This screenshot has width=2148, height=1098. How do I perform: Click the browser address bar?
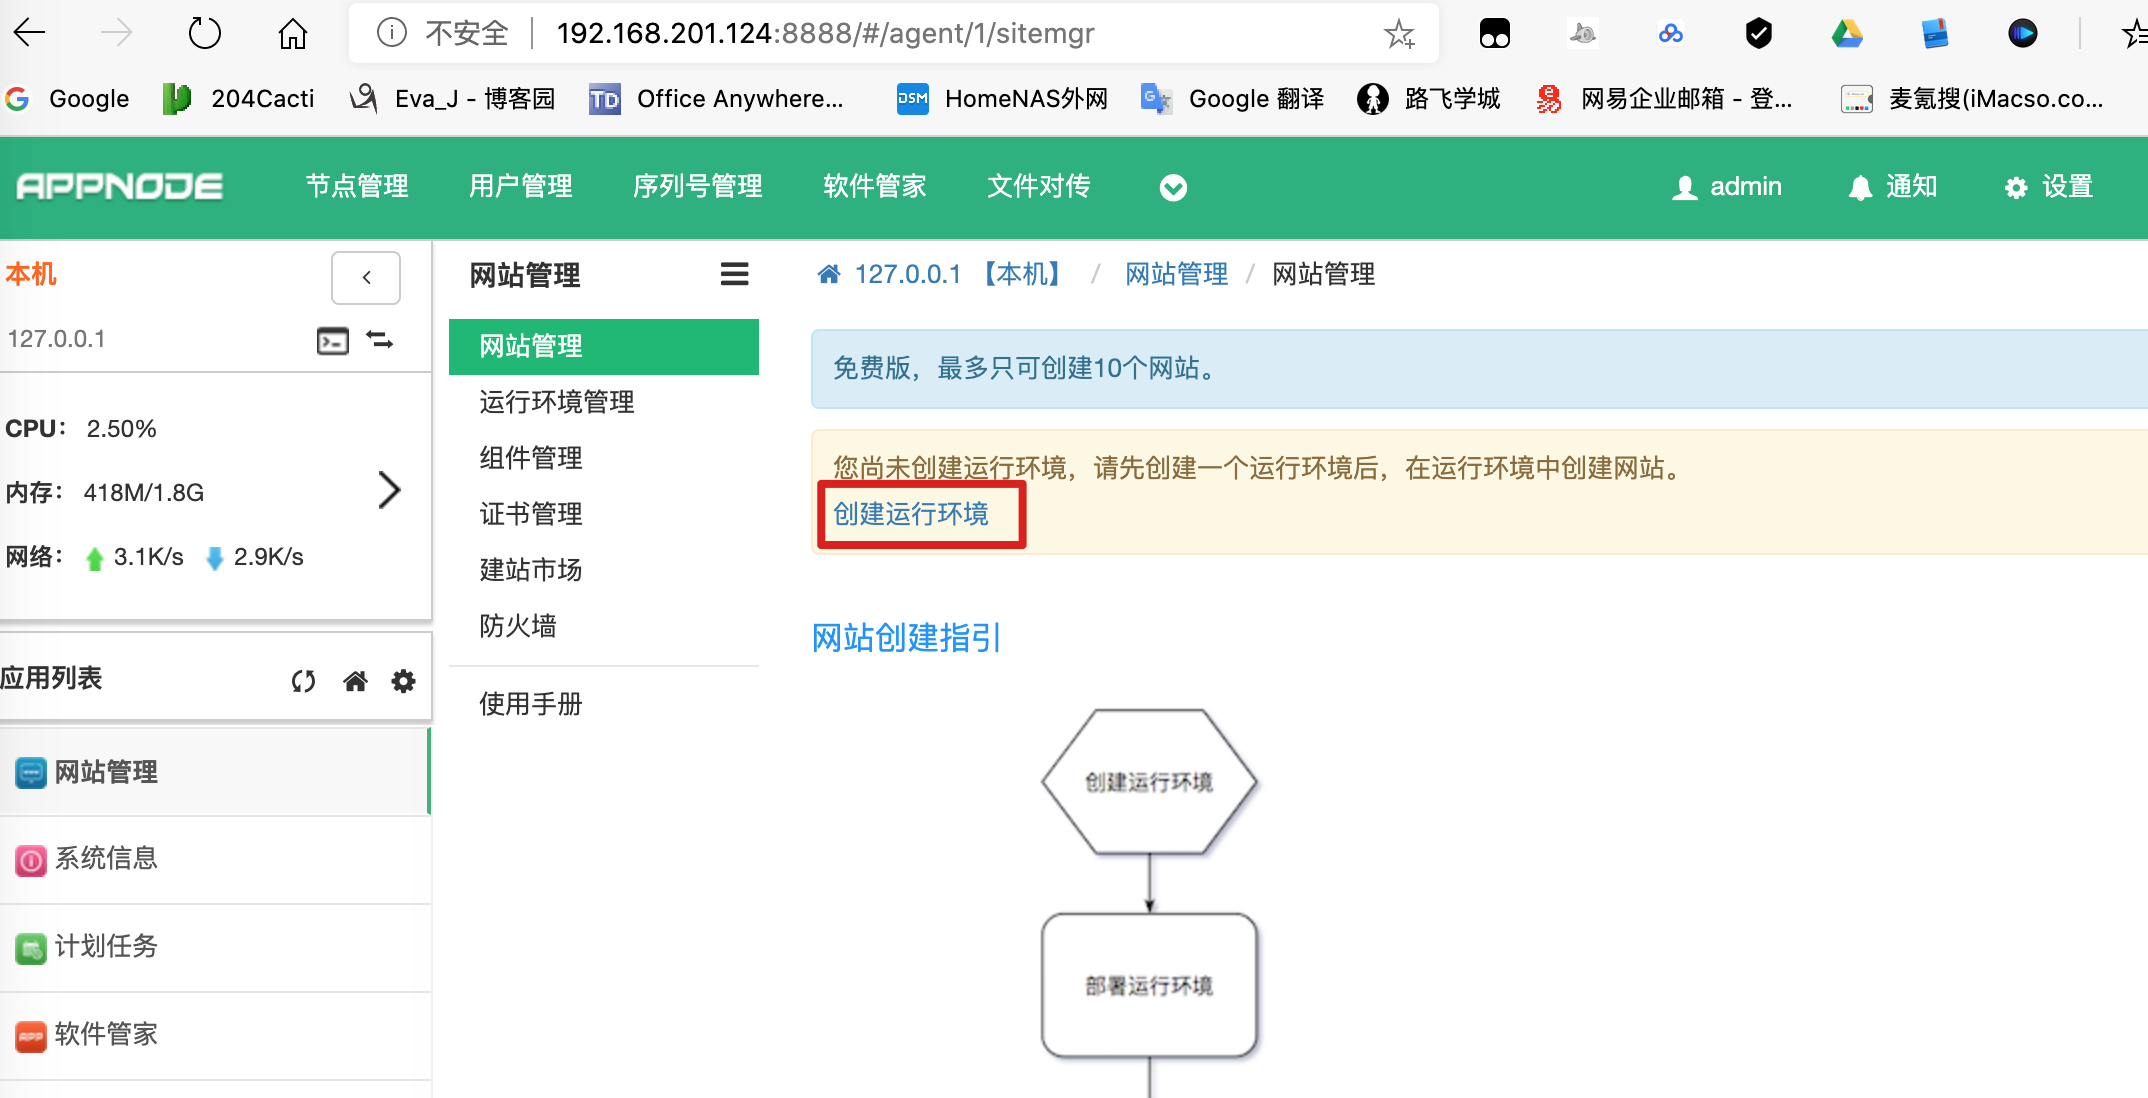[825, 34]
